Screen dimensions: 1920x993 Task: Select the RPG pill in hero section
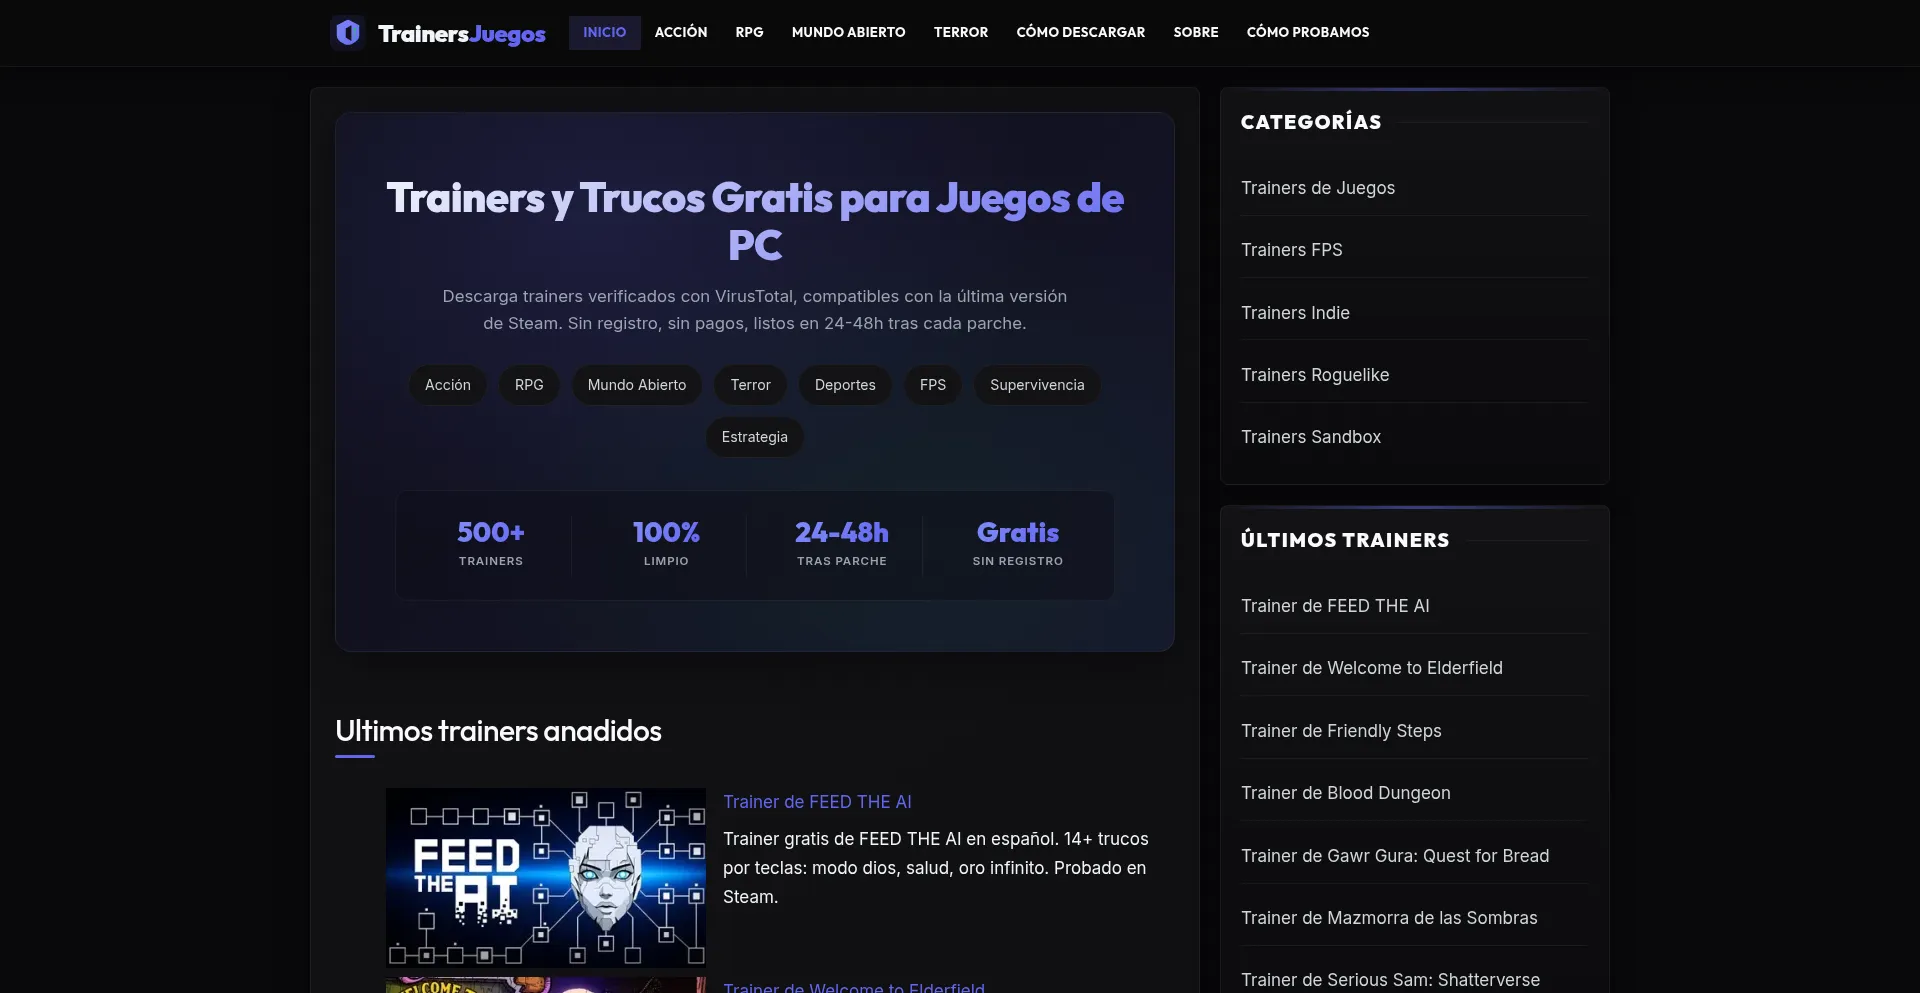click(529, 385)
